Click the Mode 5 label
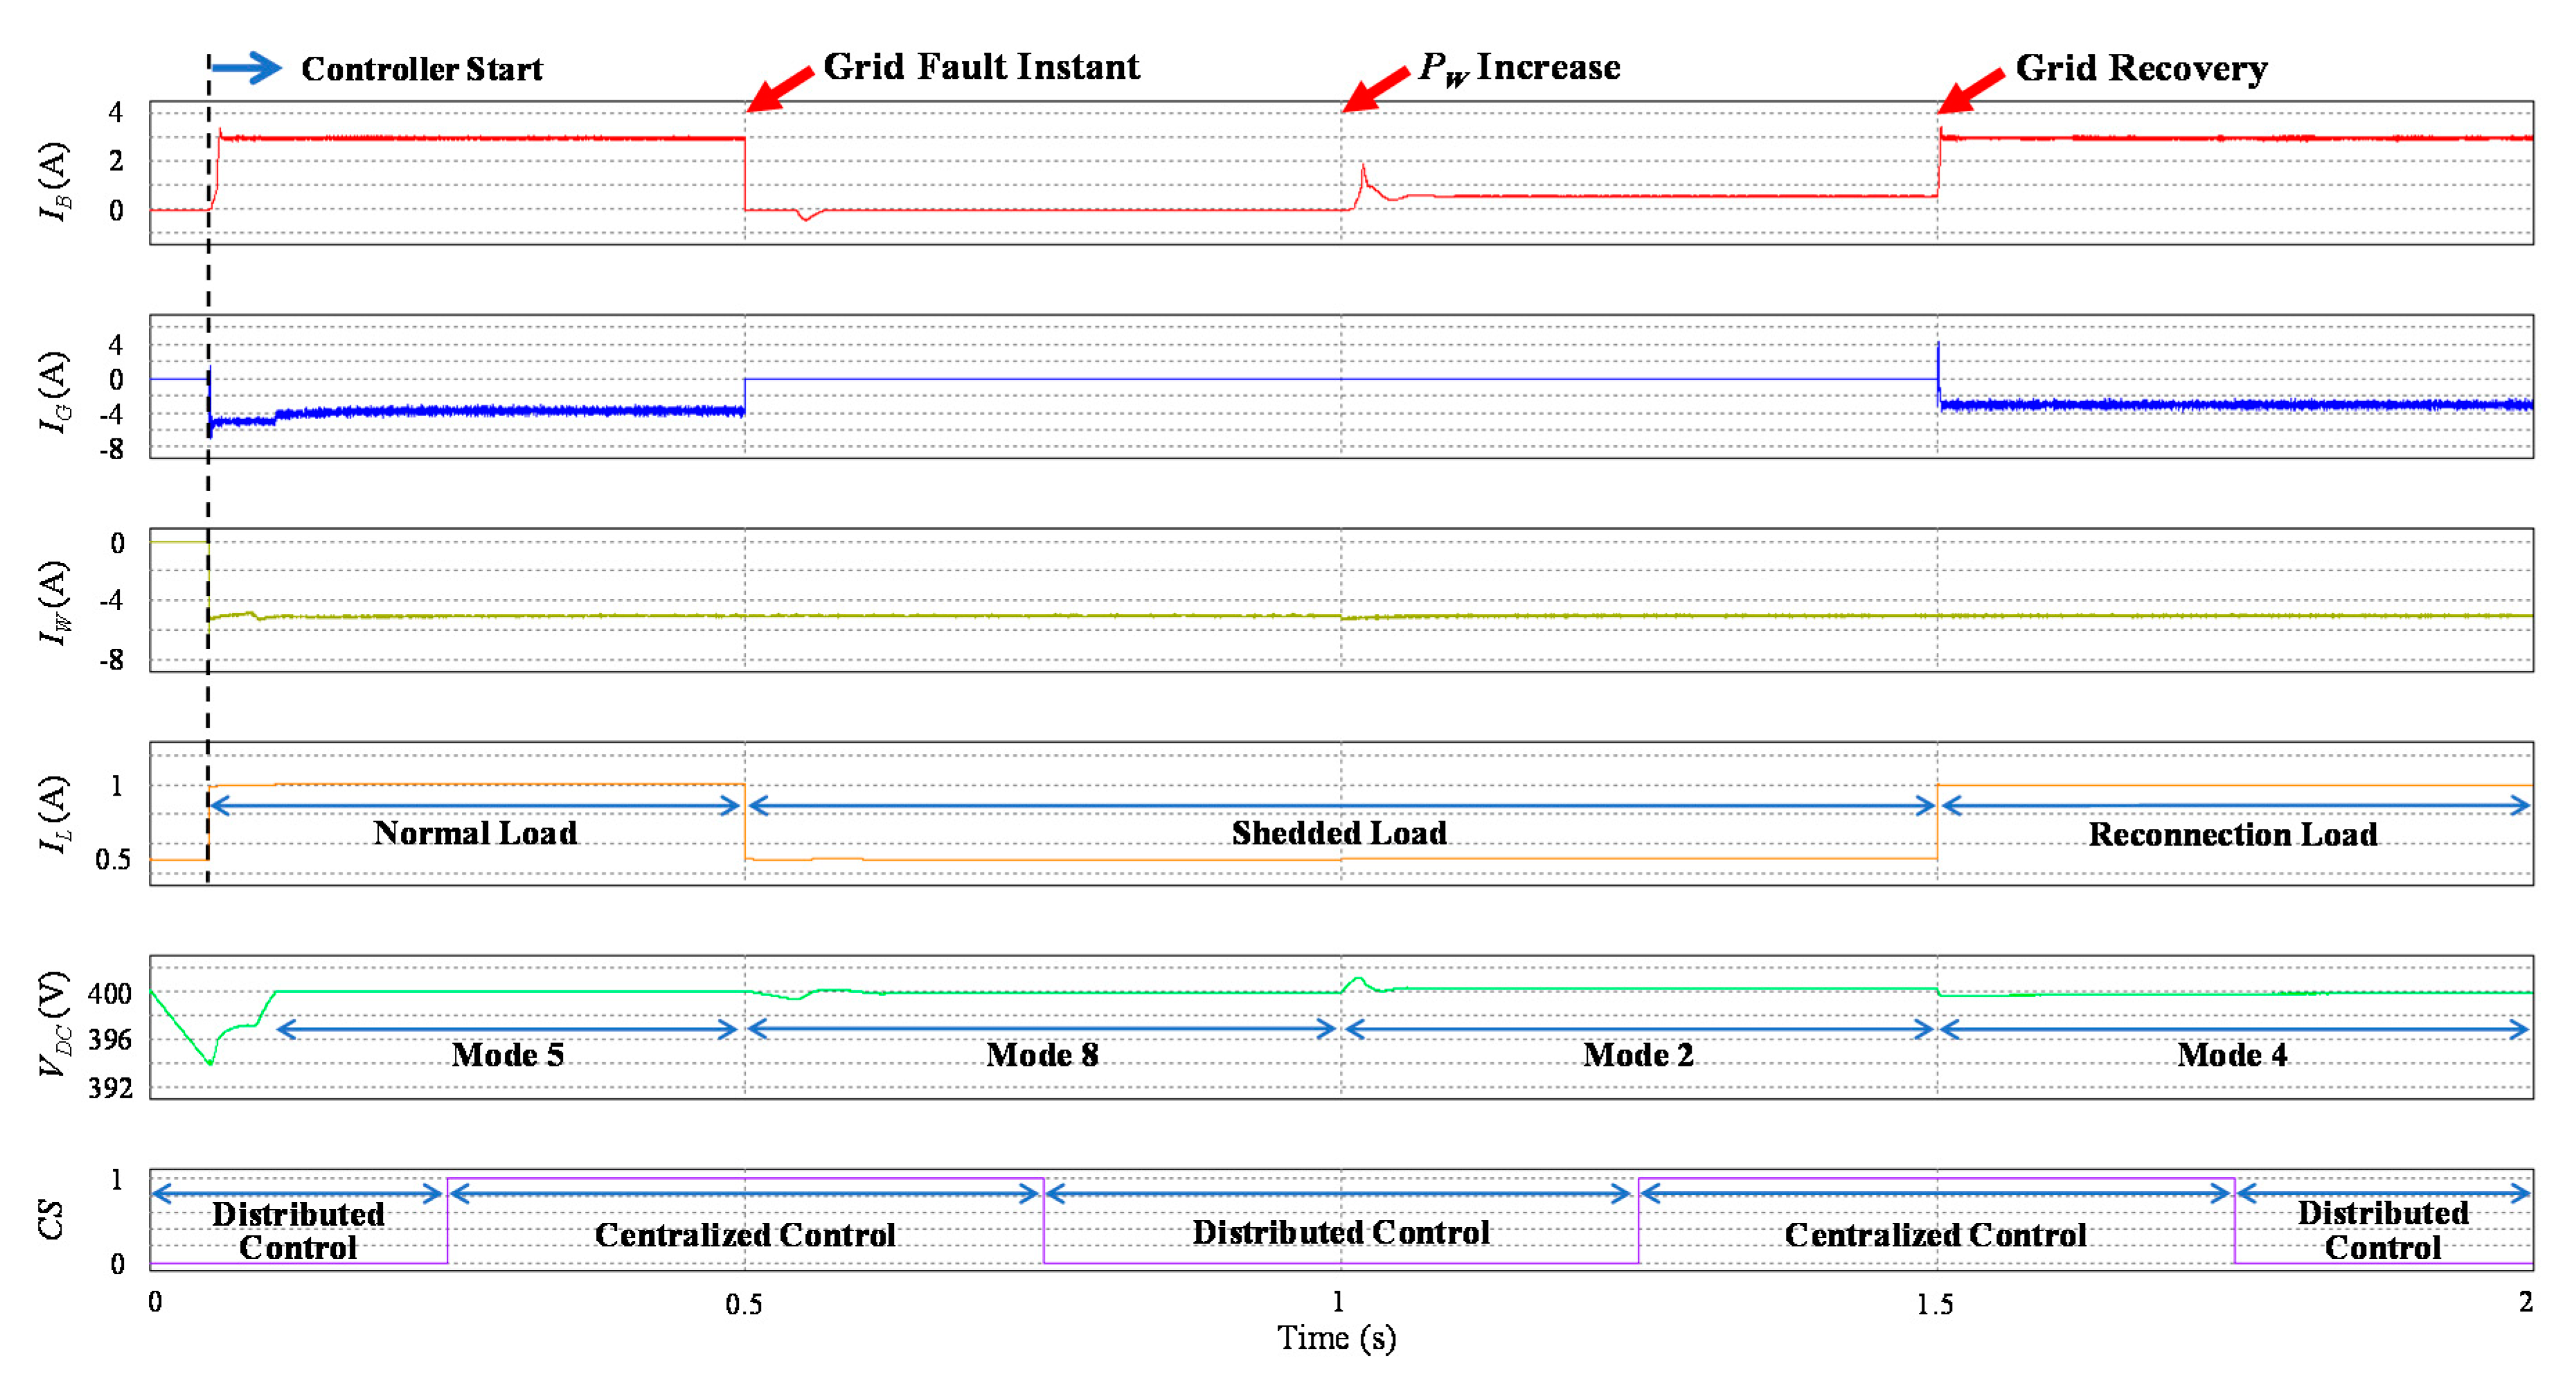 click(507, 1055)
